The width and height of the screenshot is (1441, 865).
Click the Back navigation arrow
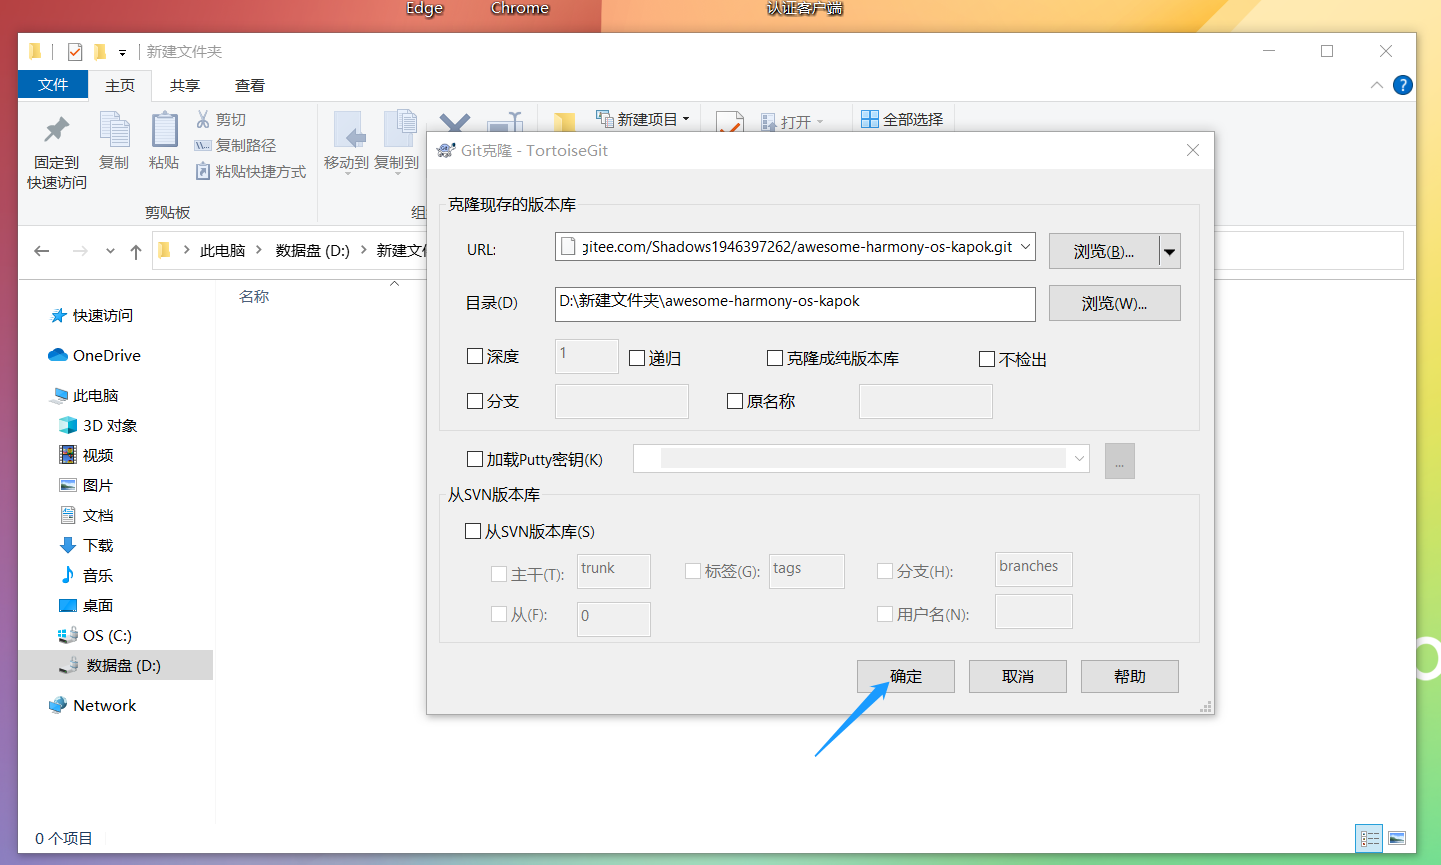click(42, 251)
